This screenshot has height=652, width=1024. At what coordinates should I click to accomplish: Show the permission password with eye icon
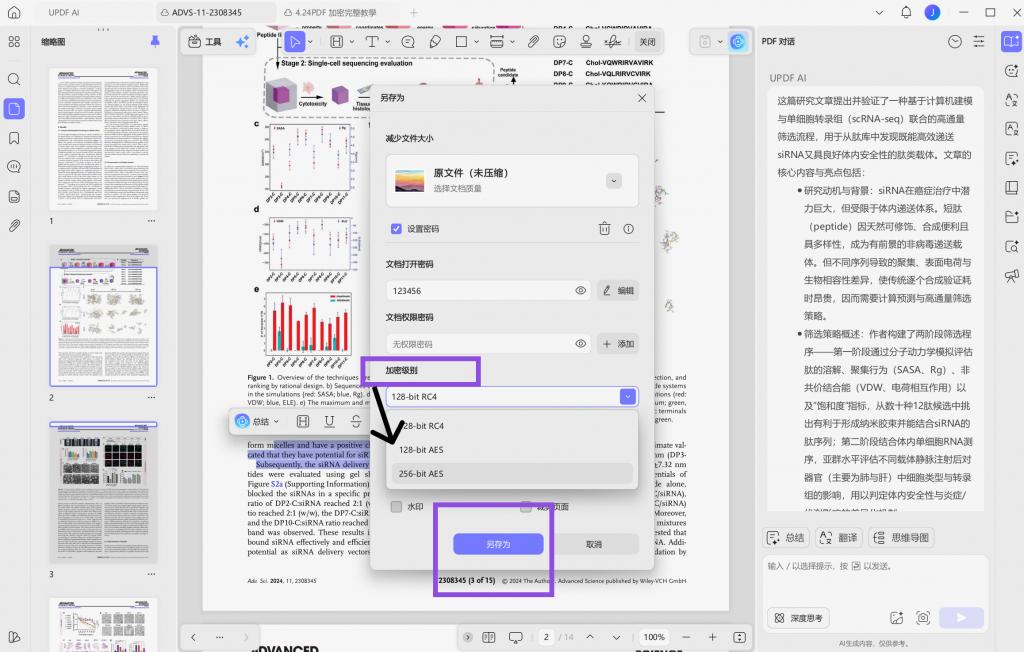pyautogui.click(x=581, y=344)
